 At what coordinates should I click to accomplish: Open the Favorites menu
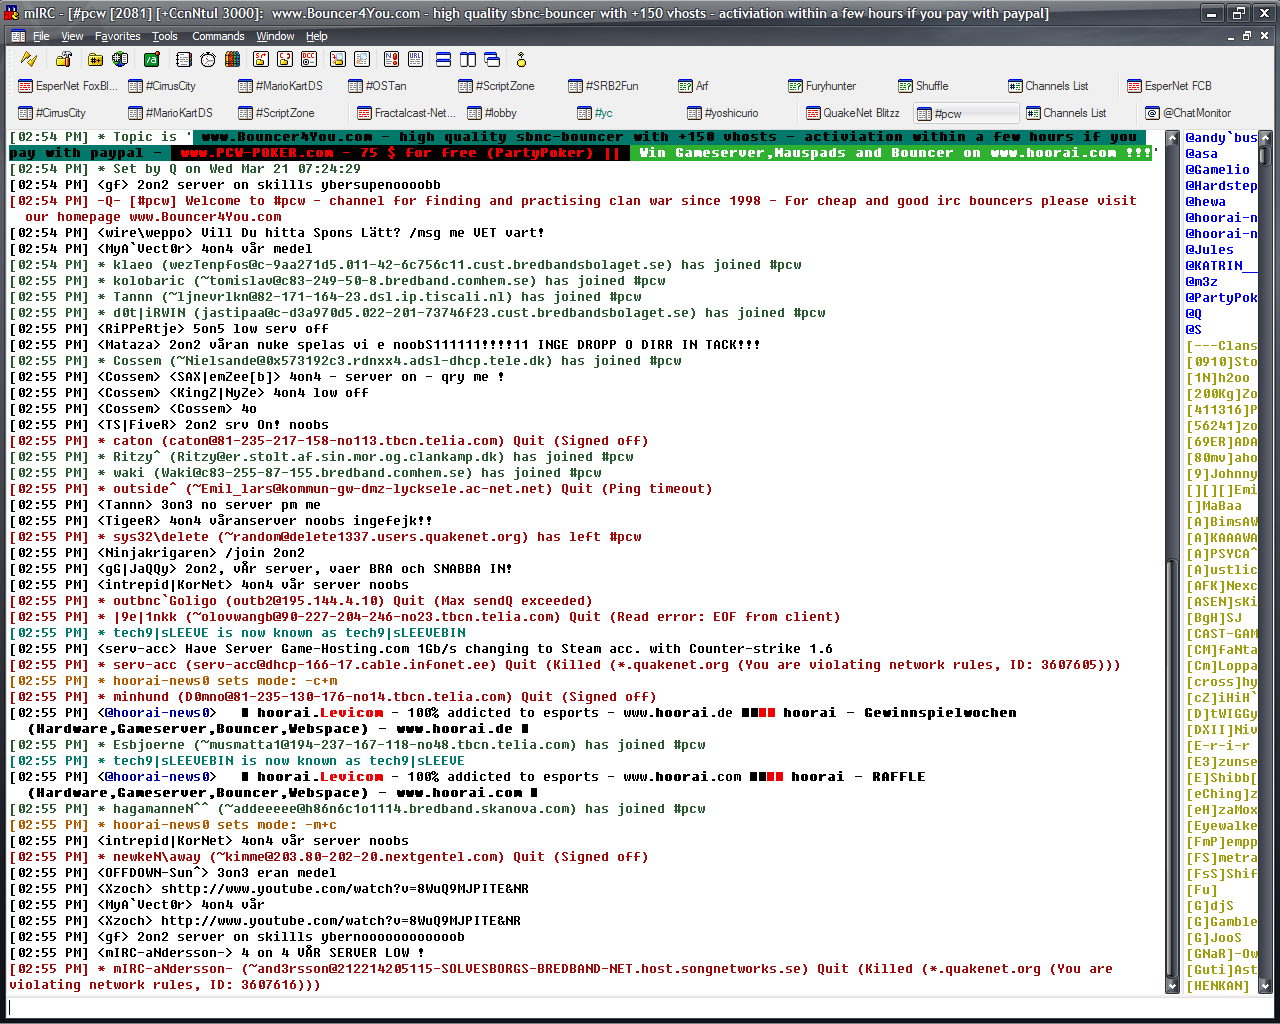tap(117, 36)
